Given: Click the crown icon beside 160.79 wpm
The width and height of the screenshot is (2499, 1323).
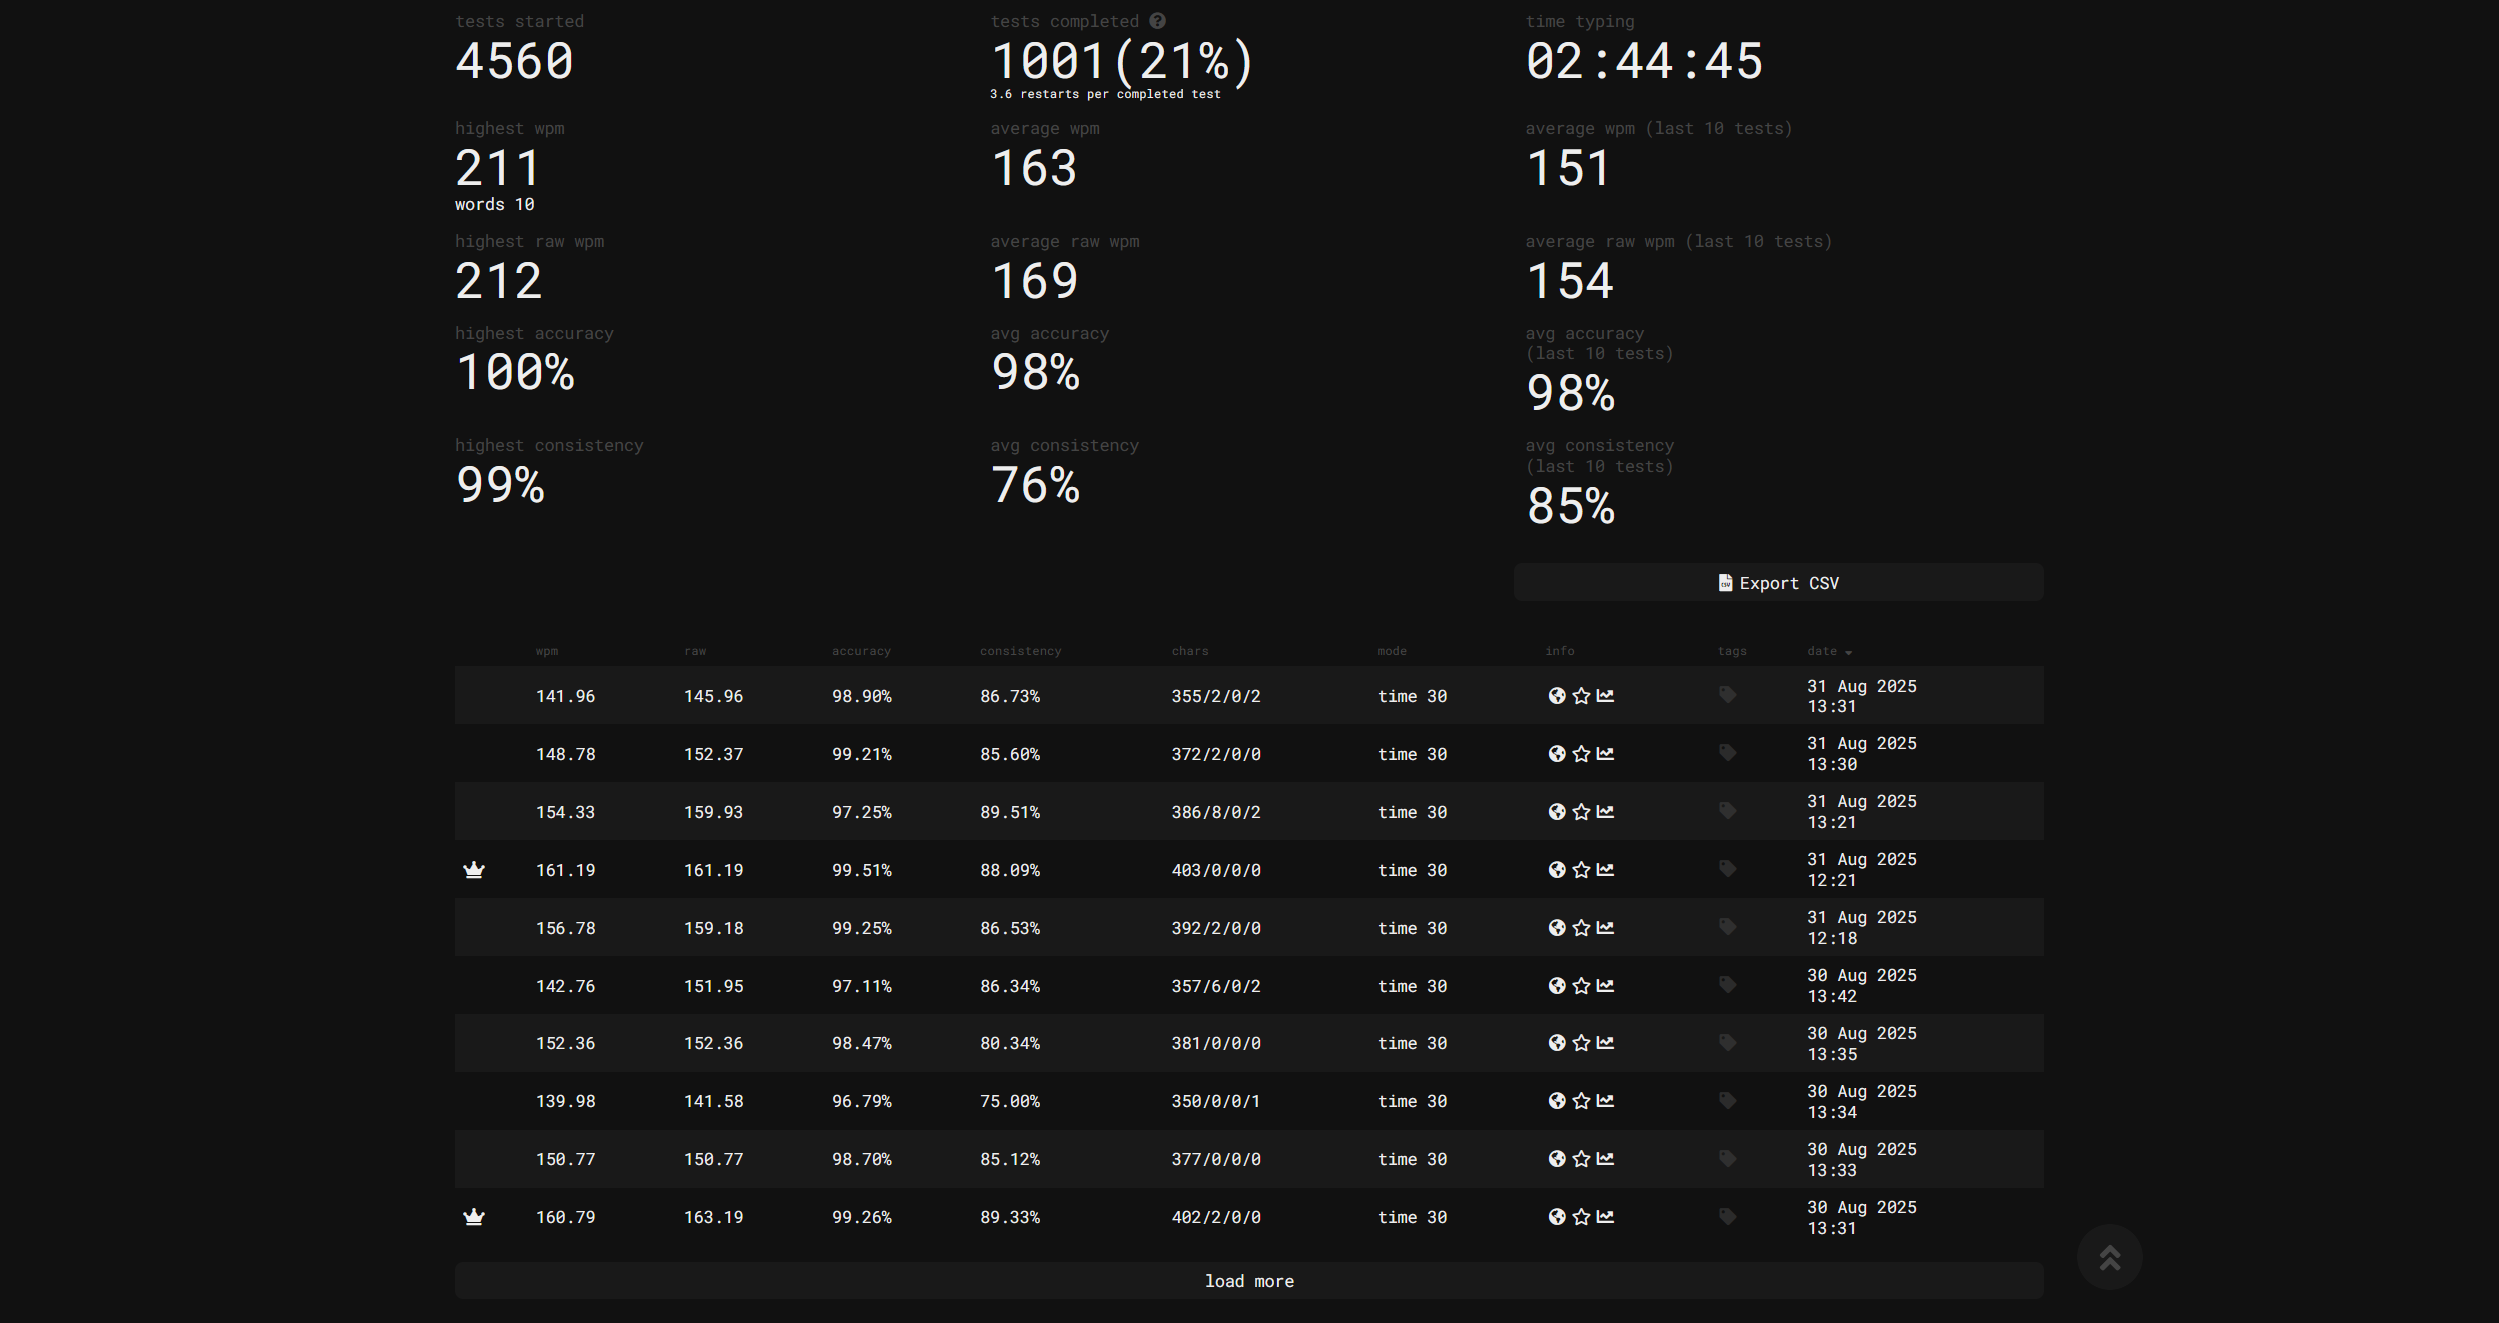Looking at the screenshot, I should [x=474, y=1217].
